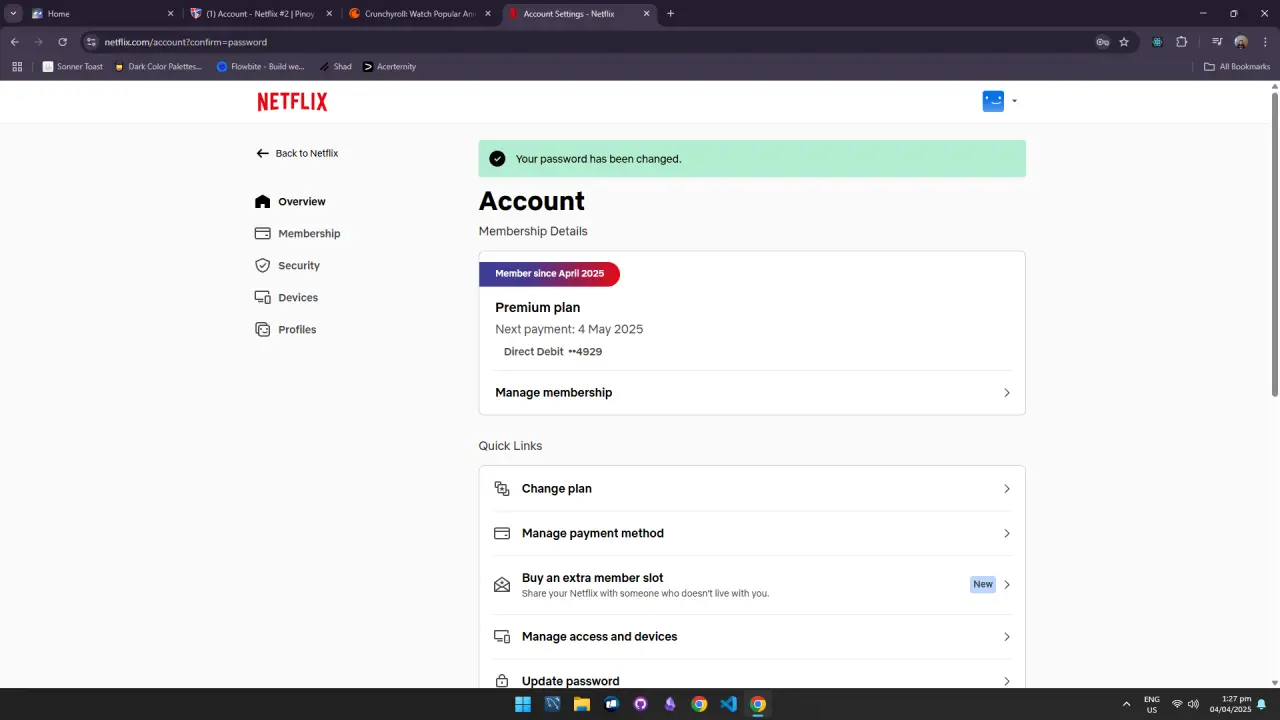Open Manage membership
This screenshot has width=1280, height=720.
pyautogui.click(x=752, y=393)
